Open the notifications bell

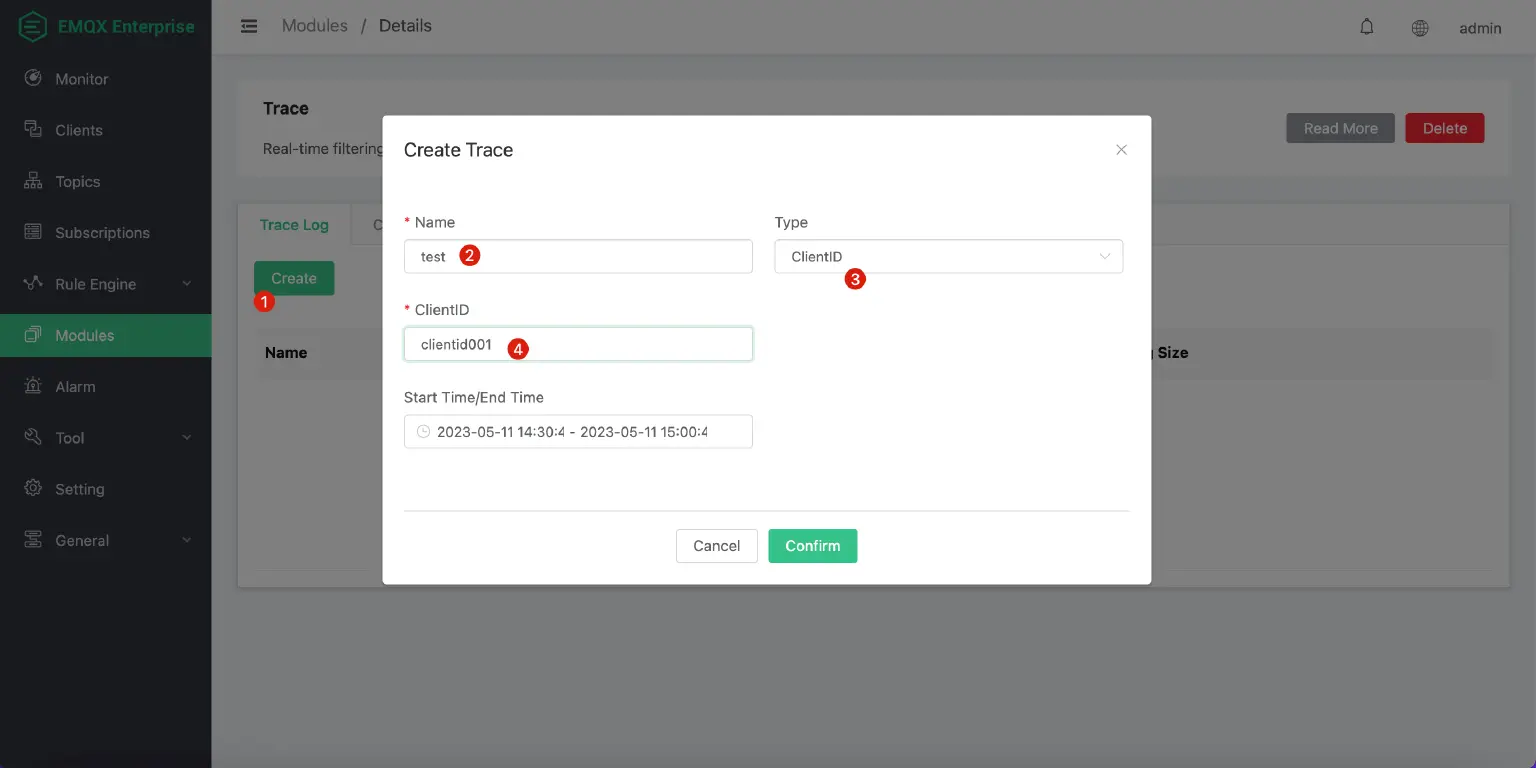[1366, 27]
